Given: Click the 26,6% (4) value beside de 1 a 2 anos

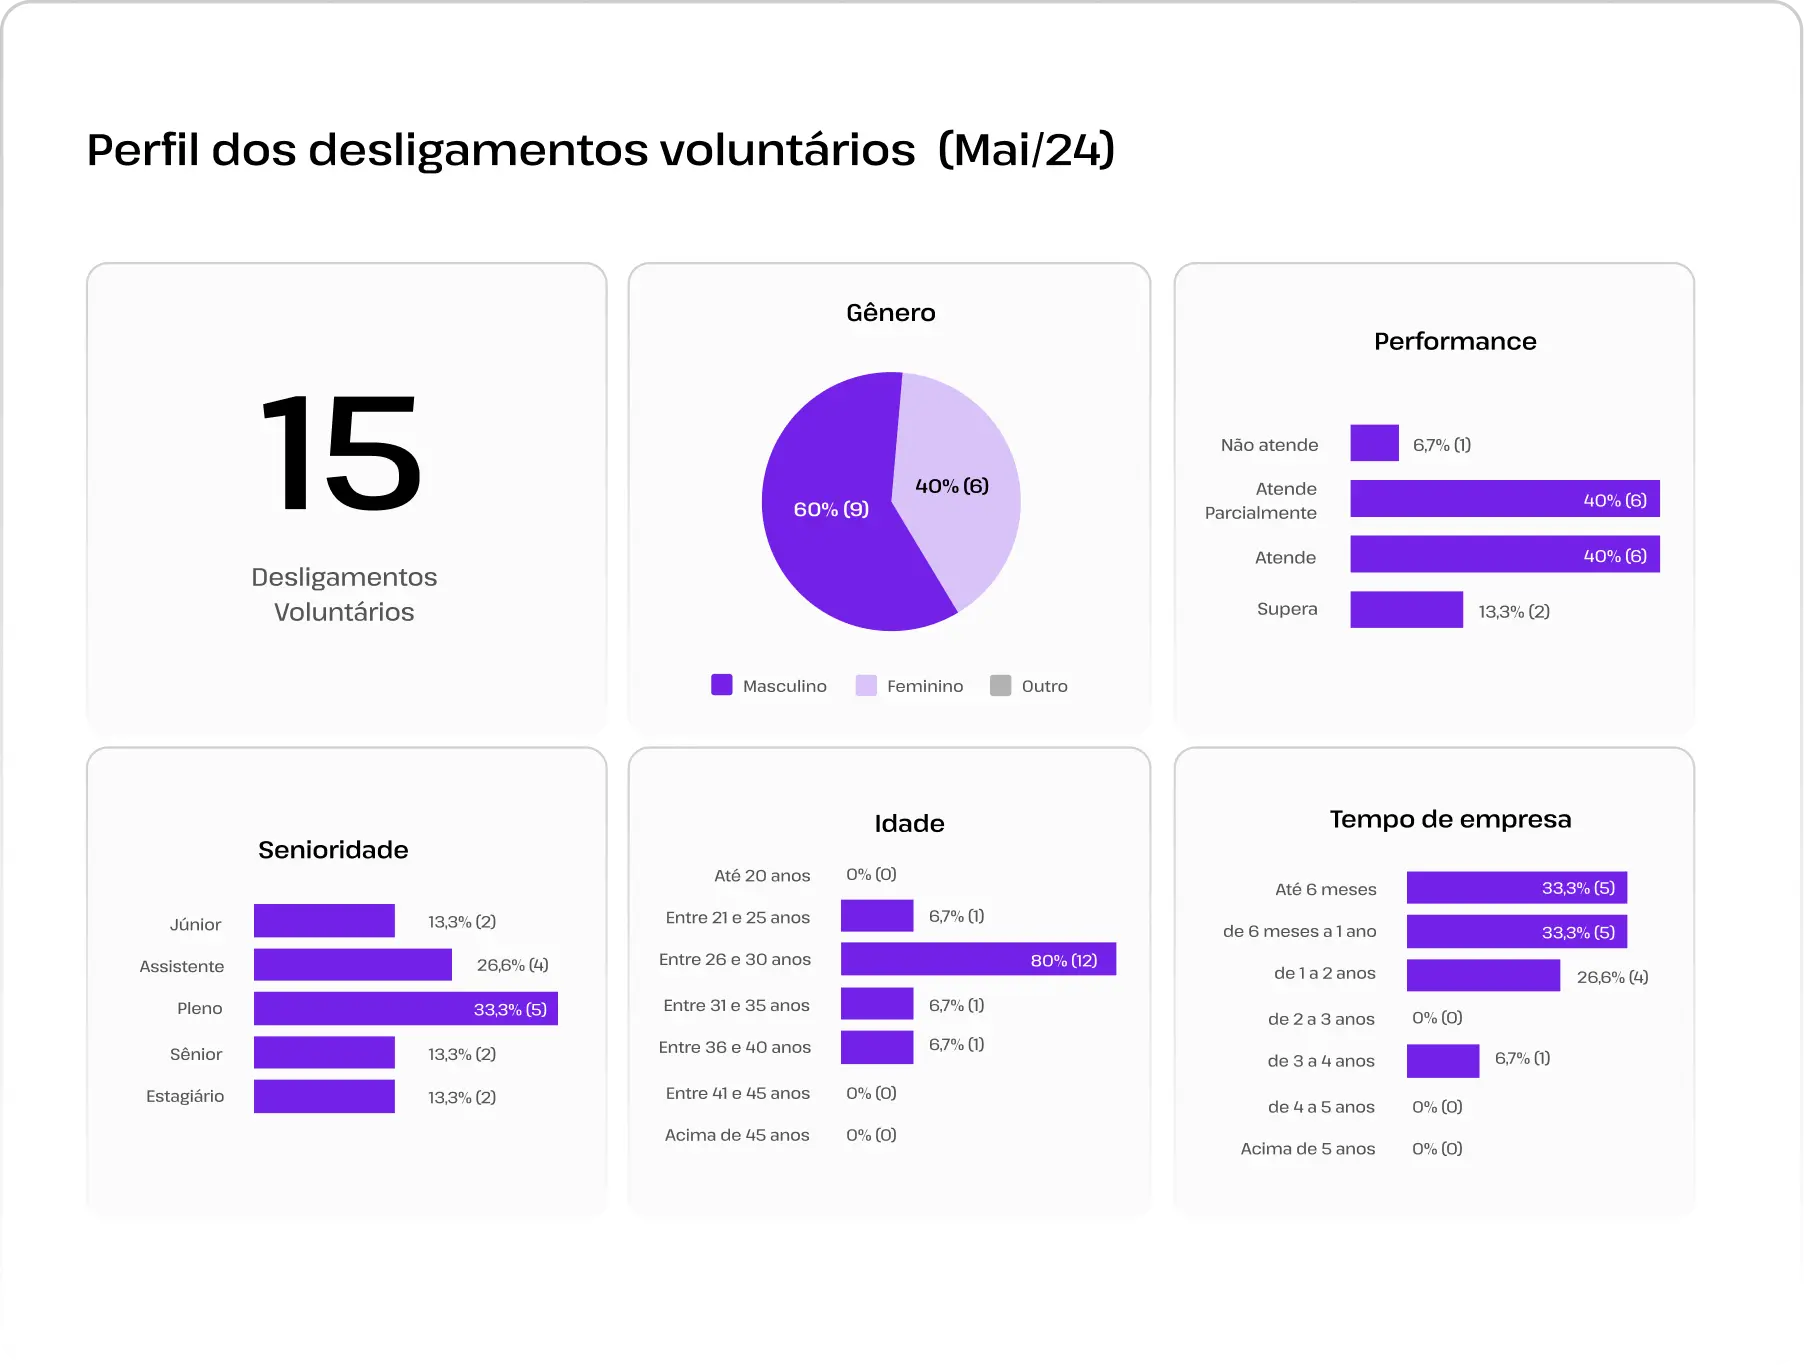Looking at the screenshot, I should [1612, 977].
